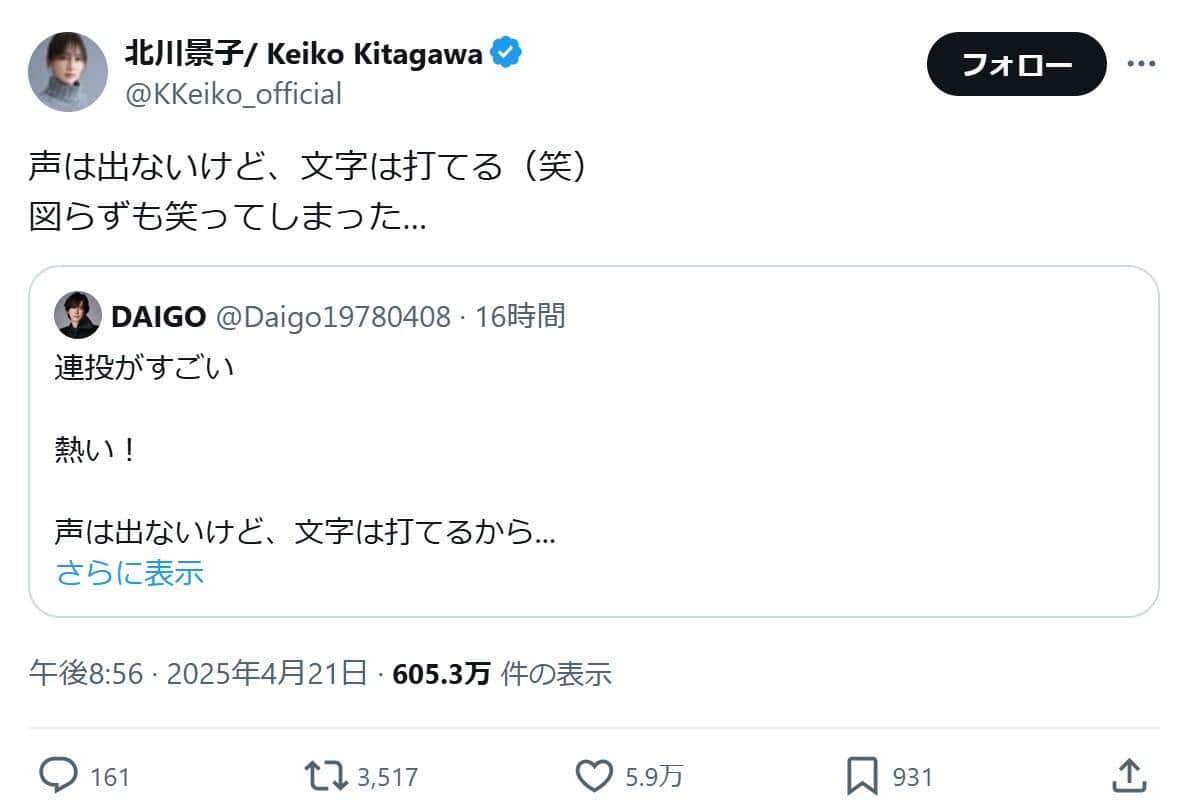Screen dimensions: 1189x807
Task: Click the 16時間 quoted tweet timestamp
Action: [x=520, y=317]
